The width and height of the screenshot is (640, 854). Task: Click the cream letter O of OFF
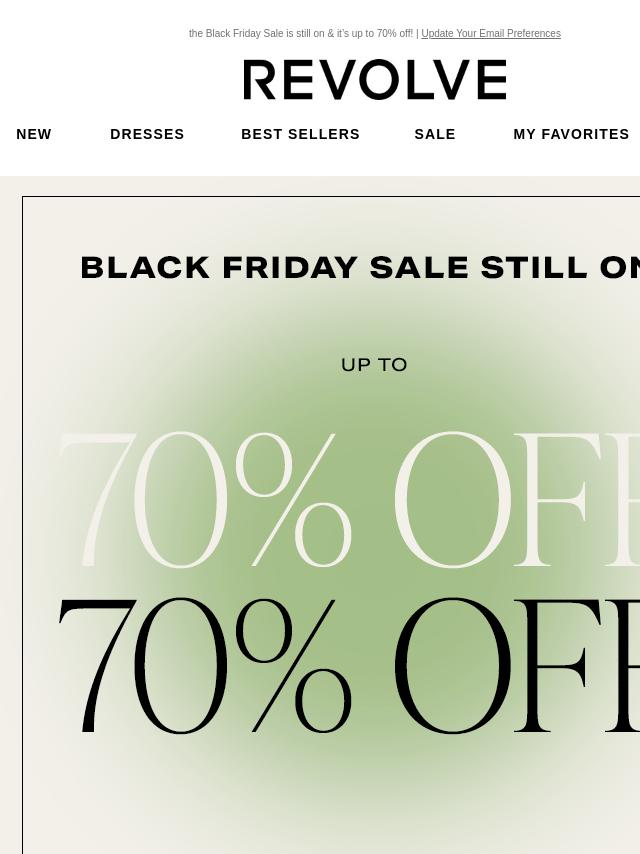[452, 499]
